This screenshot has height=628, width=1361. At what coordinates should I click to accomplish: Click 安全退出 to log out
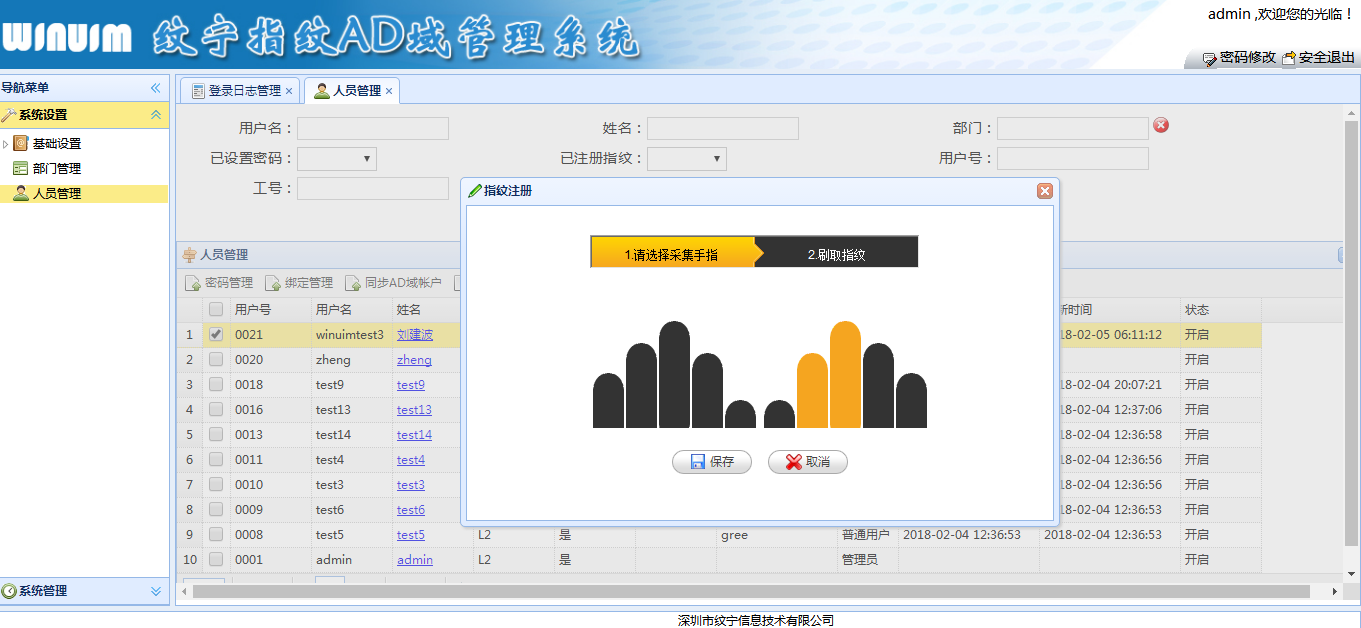point(1318,58)
